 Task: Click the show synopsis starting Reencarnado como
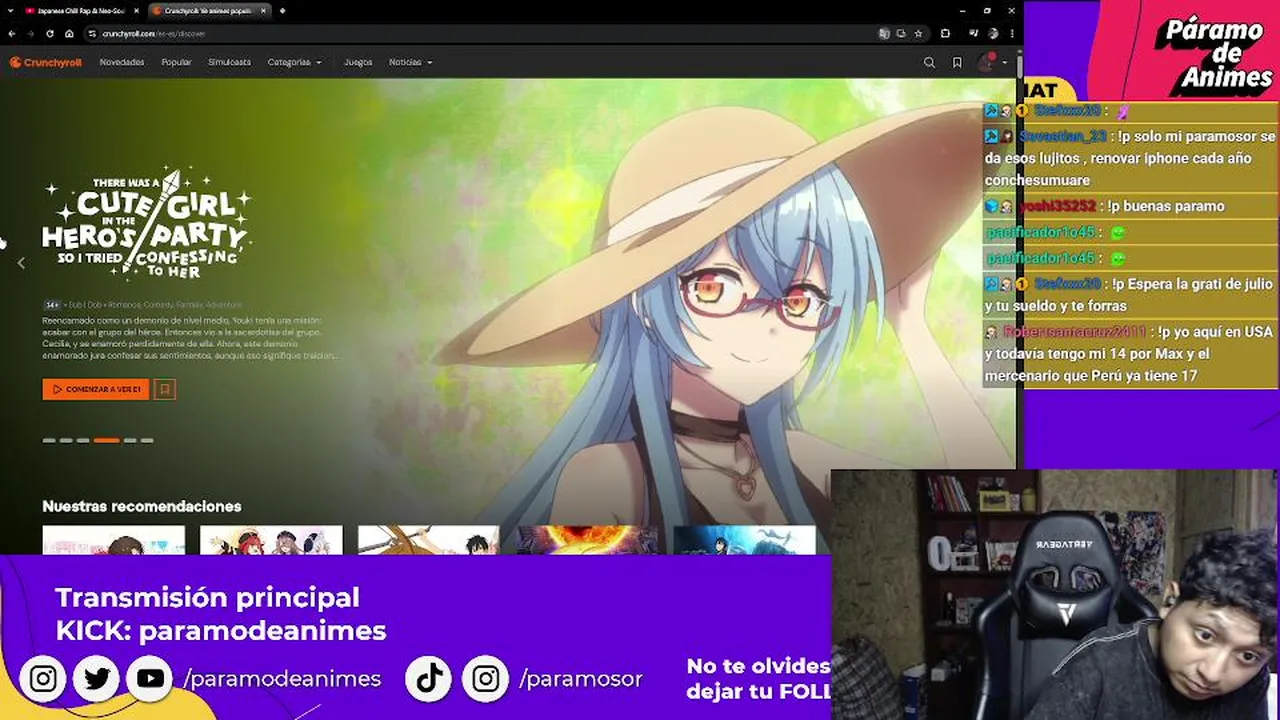pyautogui.click(x=190, y=337)
